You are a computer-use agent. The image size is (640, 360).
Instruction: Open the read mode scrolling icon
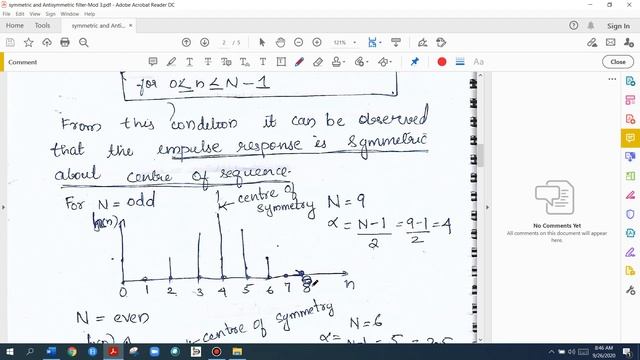click(396, 42)
